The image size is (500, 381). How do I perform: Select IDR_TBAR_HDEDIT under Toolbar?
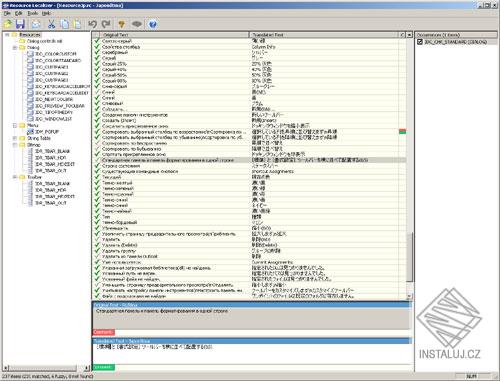(x=55, y=196)
